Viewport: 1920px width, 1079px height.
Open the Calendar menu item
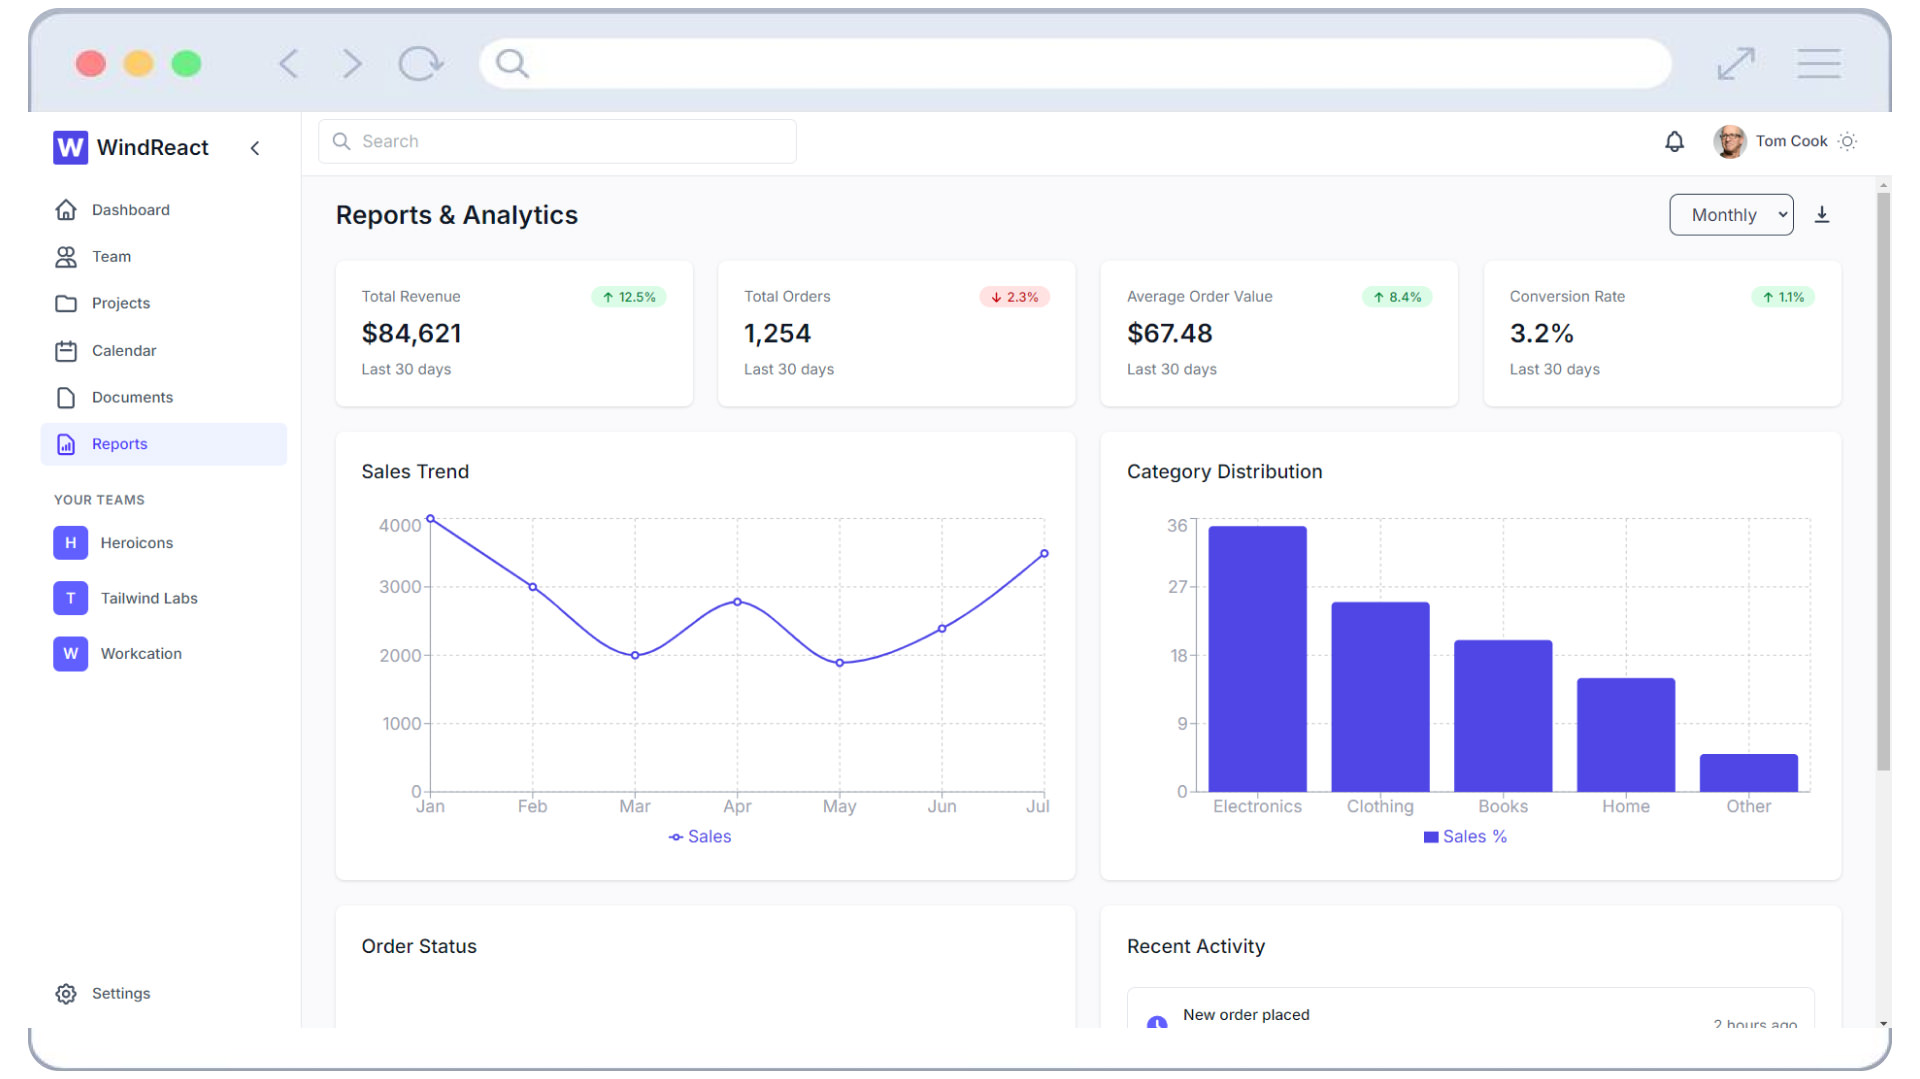[x=164, y=351]
